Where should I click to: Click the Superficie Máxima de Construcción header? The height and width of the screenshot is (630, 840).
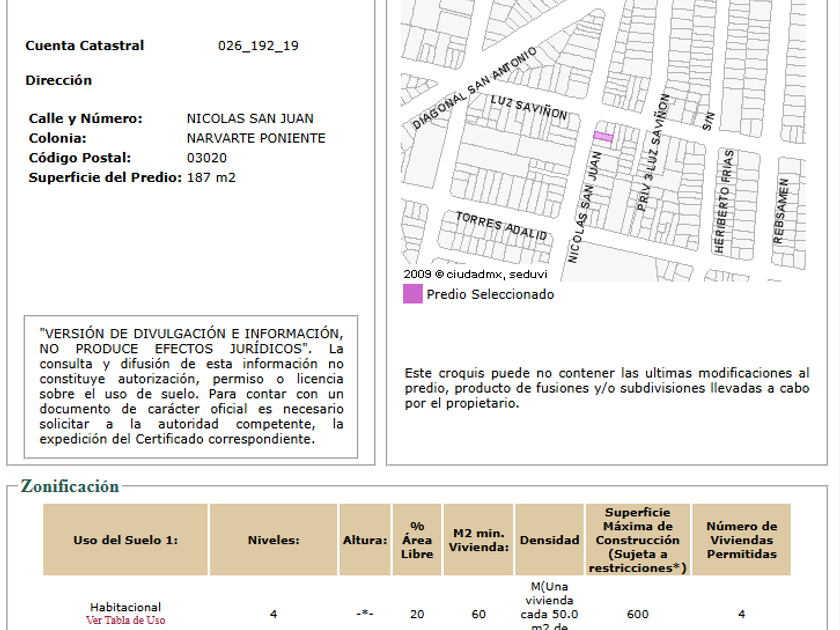[x=638, y=540]
